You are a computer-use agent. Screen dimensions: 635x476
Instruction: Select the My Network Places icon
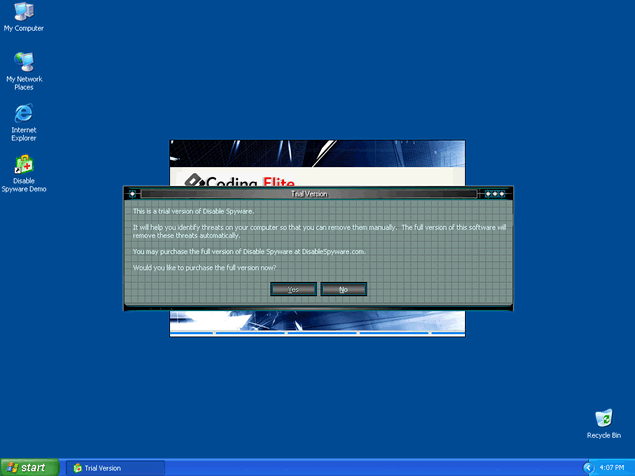click(23, 62)
